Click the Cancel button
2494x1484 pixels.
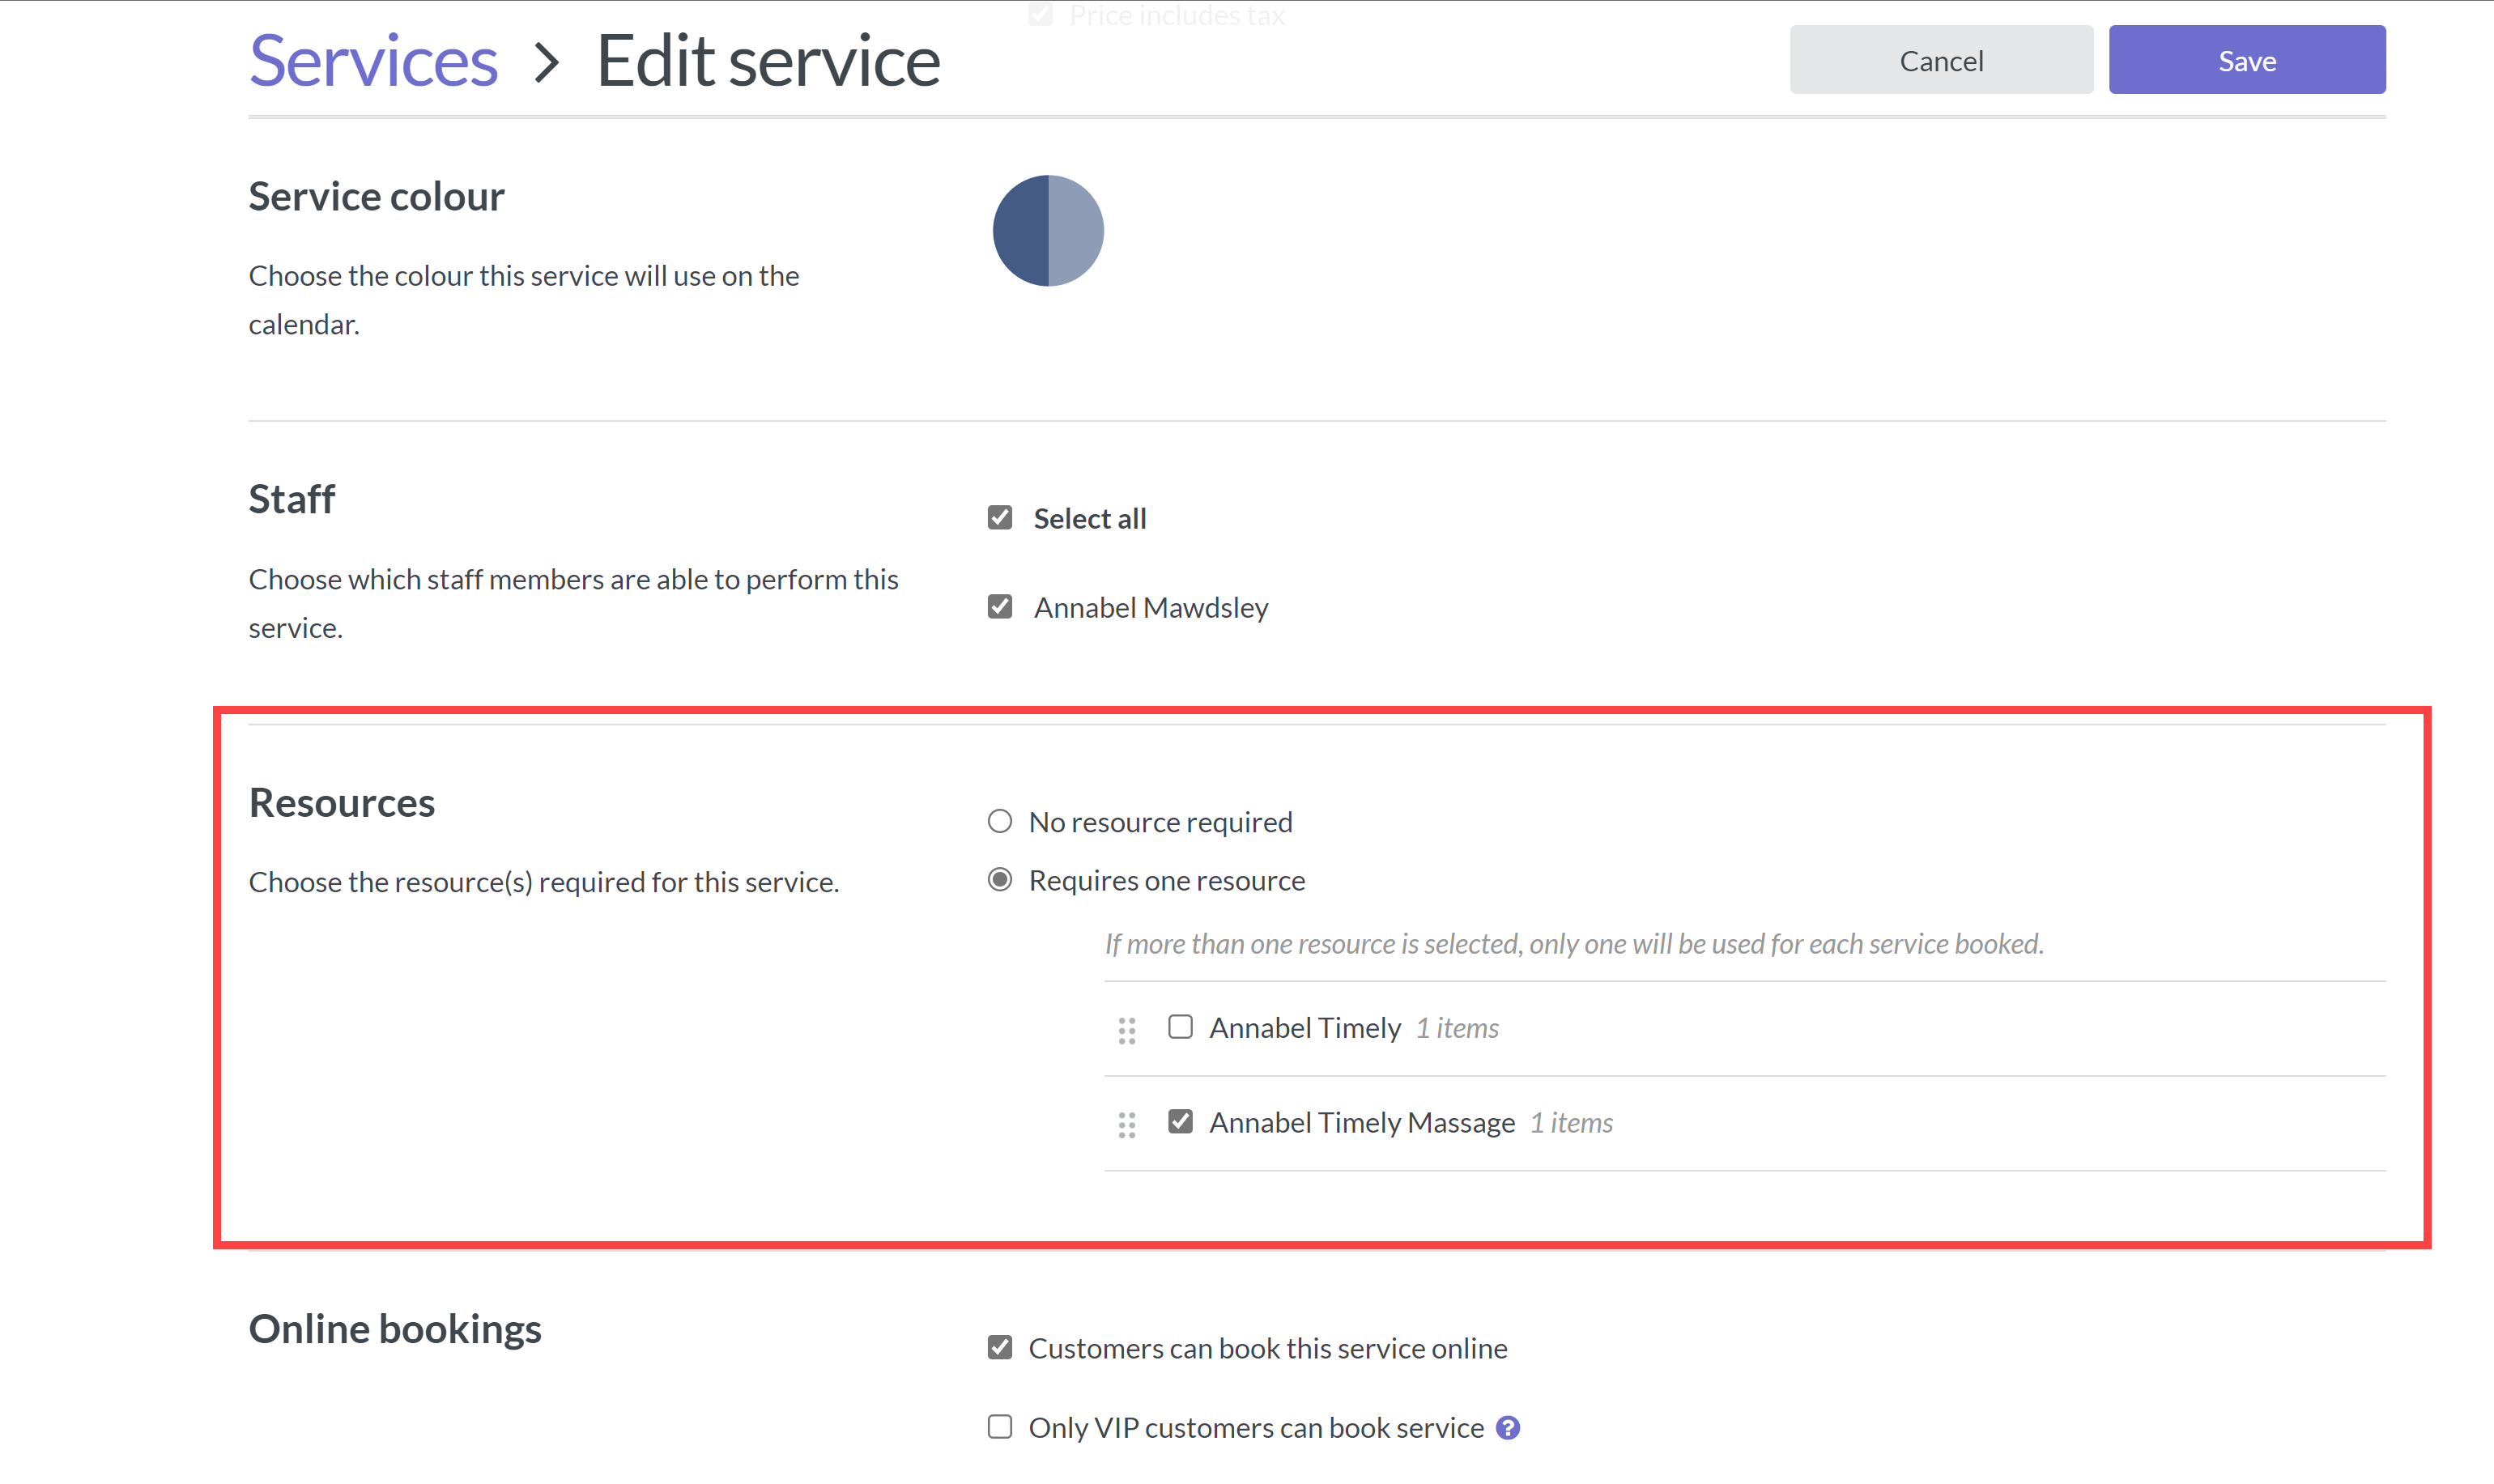[x=1940, y=60]
